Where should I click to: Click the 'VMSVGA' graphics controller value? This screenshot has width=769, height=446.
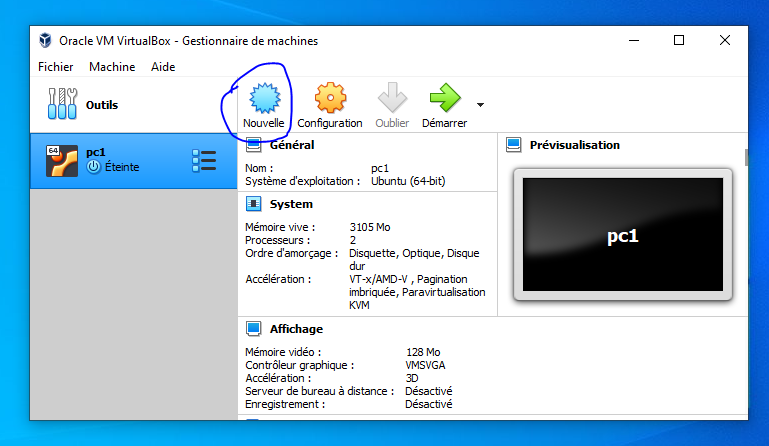coord(425,366)
